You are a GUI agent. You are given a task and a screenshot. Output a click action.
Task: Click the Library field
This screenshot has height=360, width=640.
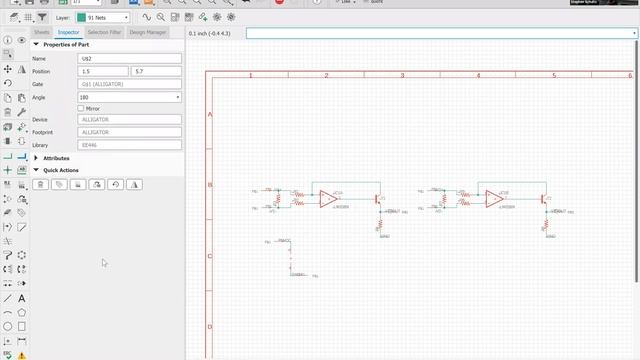tap(129, 145)
